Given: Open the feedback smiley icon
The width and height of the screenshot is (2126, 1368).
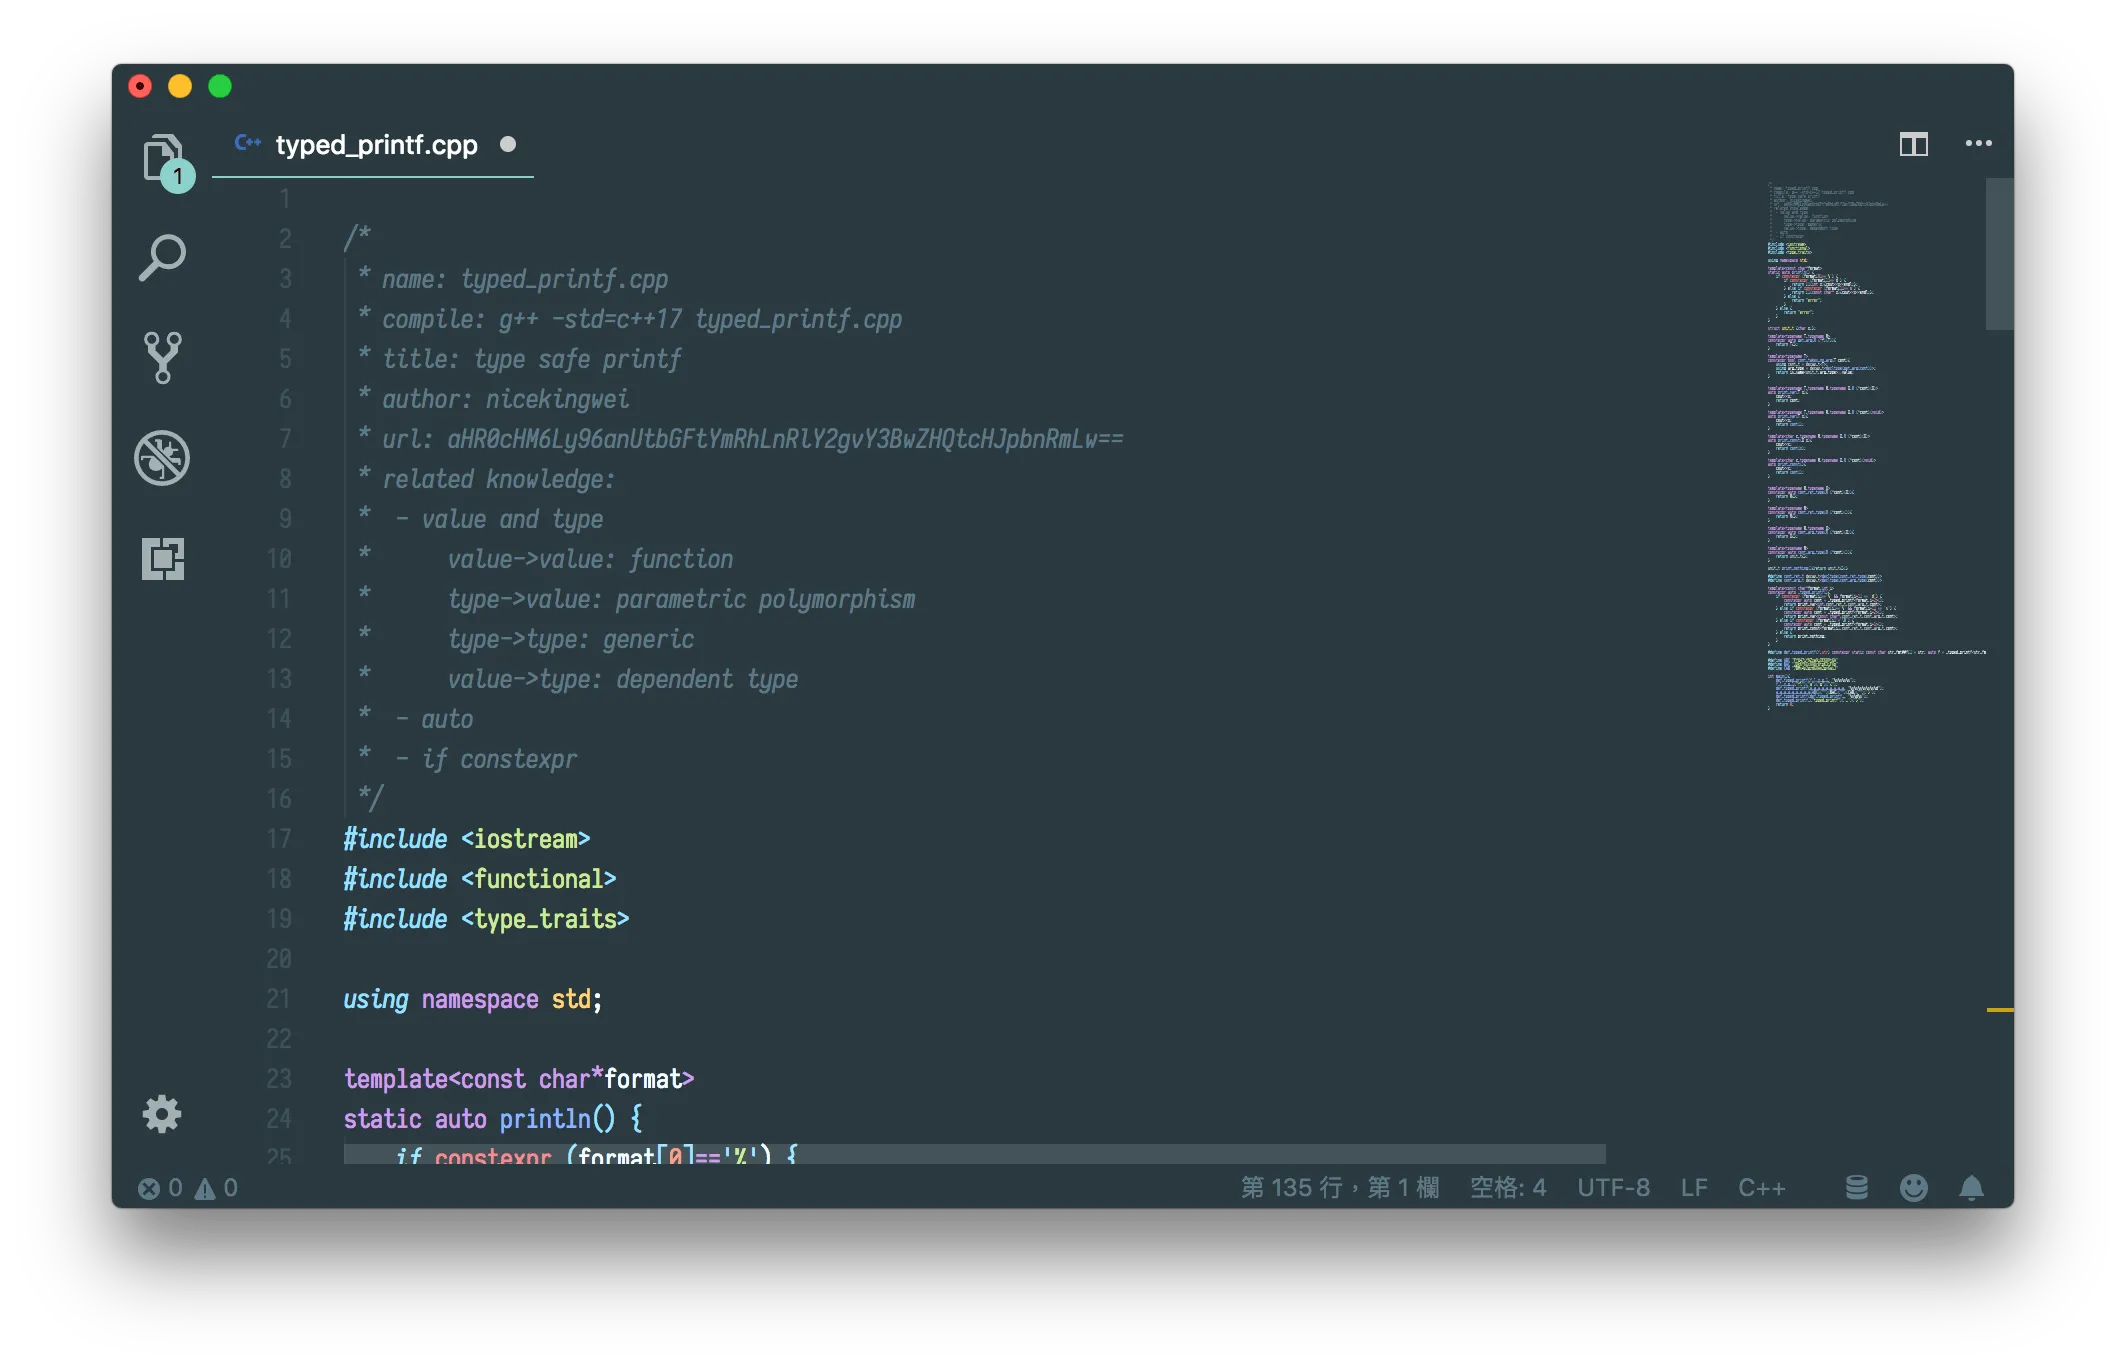Looking at the screenshot, I should (x=1913, y=1187).
